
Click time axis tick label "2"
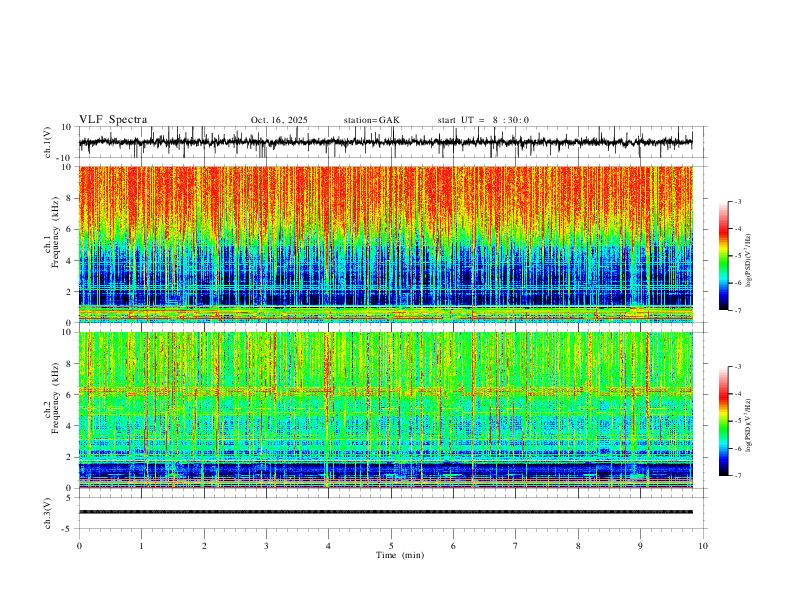(204, 546)
